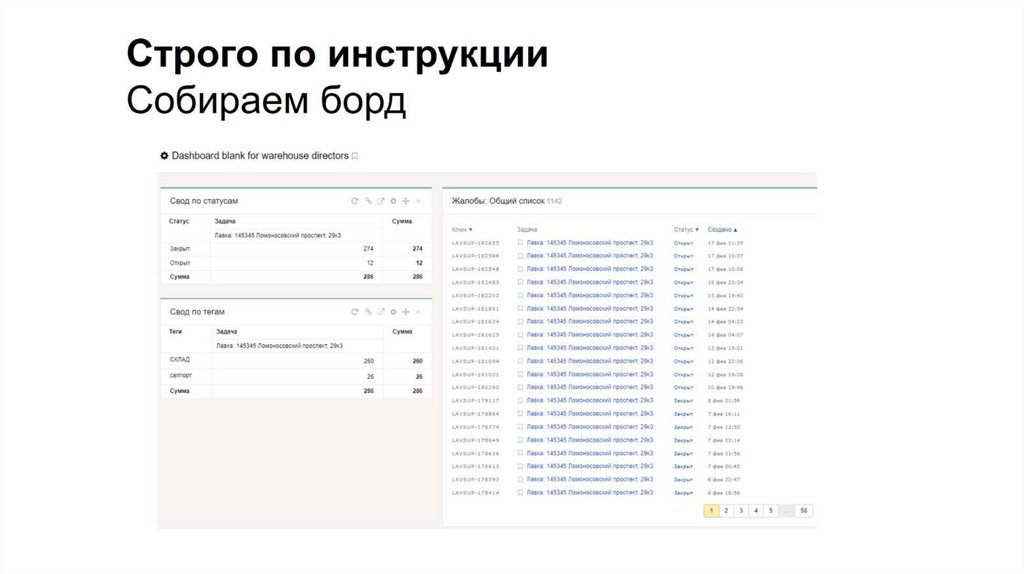This screenshot has height=574, width=1024.
Task: Check the box for issue LAVSUP-178414
Action: tap(521, 492)
